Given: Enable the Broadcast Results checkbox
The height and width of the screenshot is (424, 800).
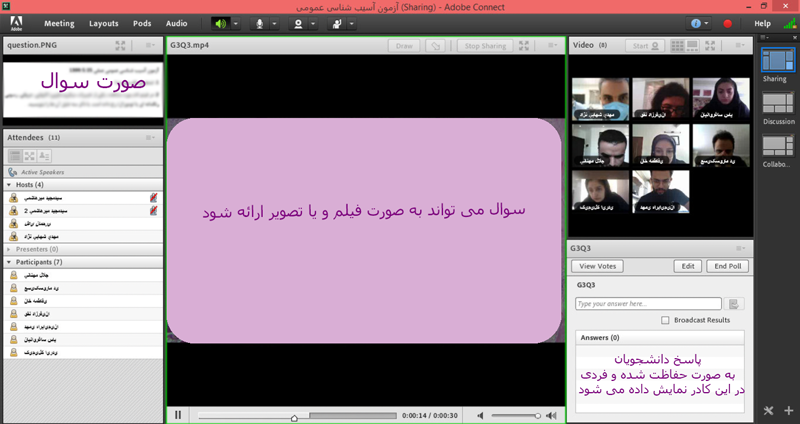Looking at the screenshot, I should (666, 320).
